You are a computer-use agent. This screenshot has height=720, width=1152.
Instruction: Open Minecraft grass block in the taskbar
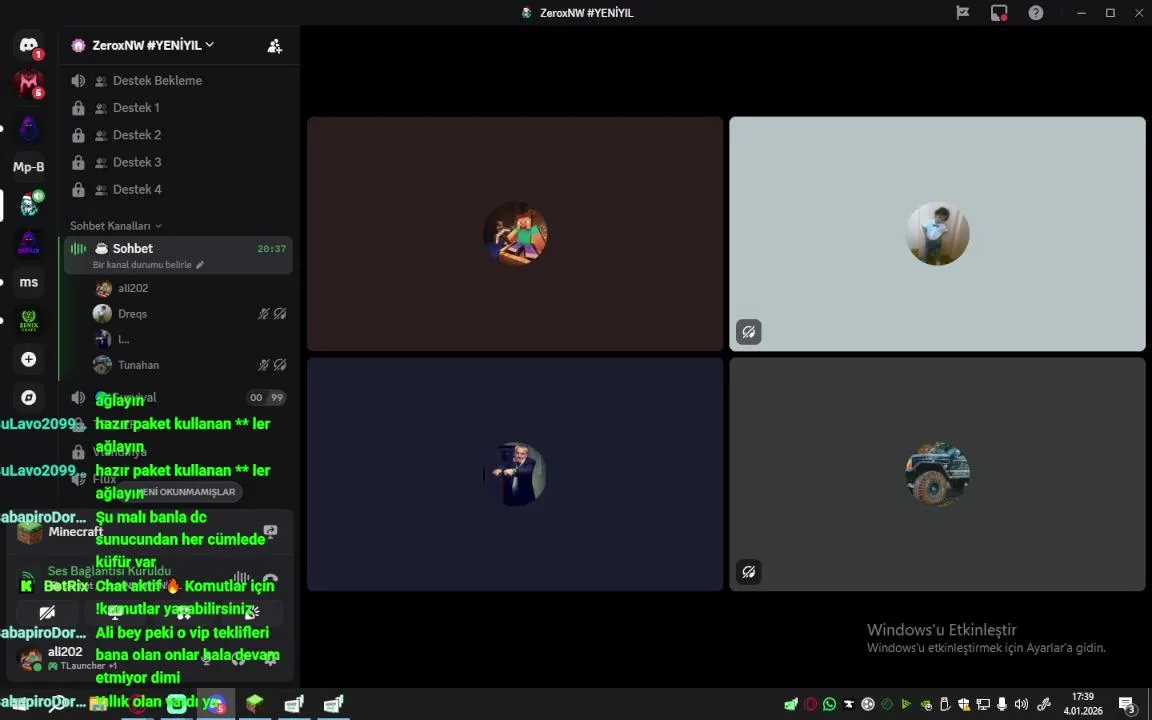pyautogui.click(x=255, y=704)
